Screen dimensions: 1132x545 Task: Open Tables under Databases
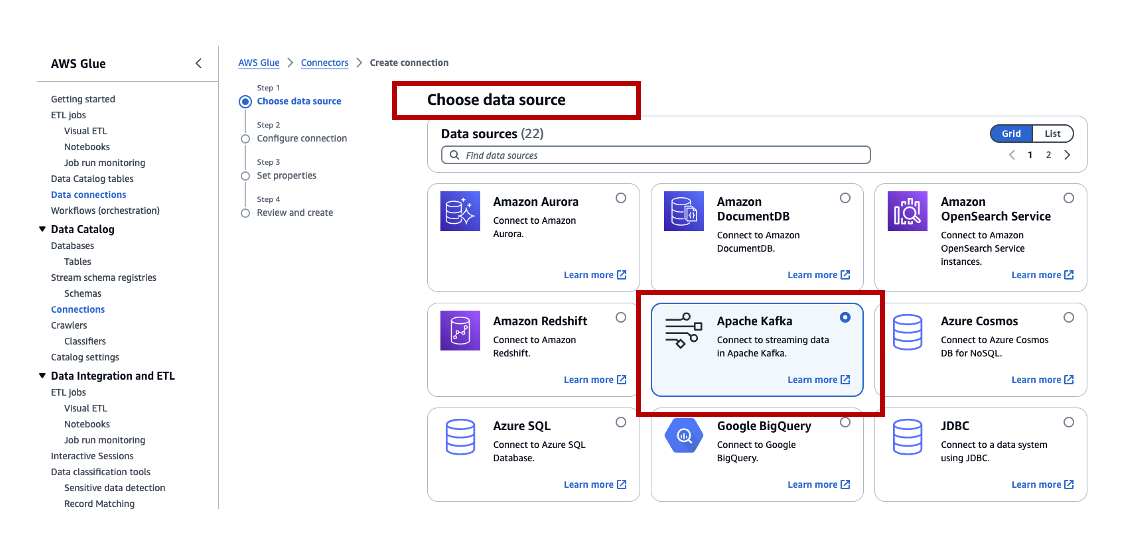[x=77, y=261]
